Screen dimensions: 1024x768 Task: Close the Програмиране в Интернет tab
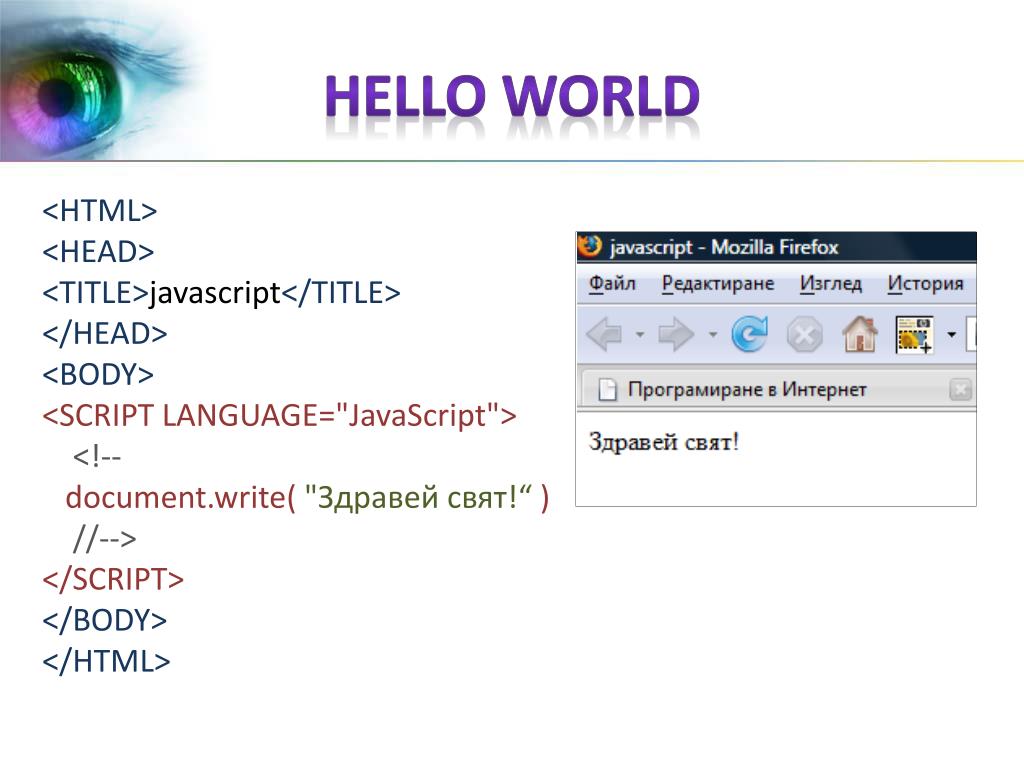point(961,390)
